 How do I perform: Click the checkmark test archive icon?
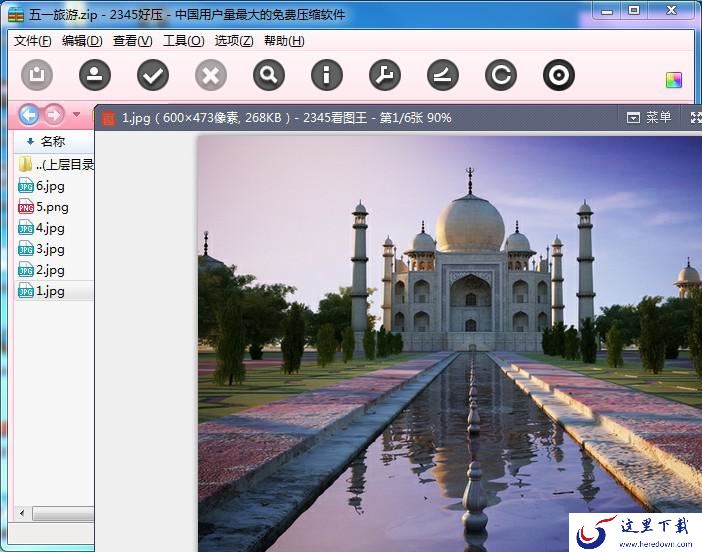153,75
